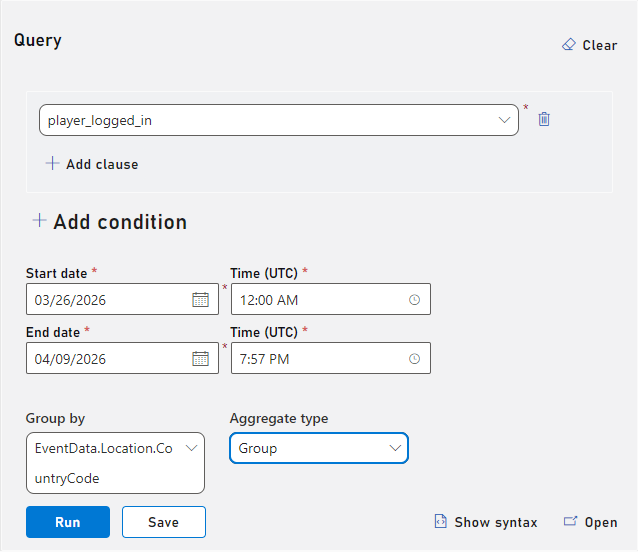
Task: Click the trash icon beside player_logged_in
Action: tap(544, 119)
